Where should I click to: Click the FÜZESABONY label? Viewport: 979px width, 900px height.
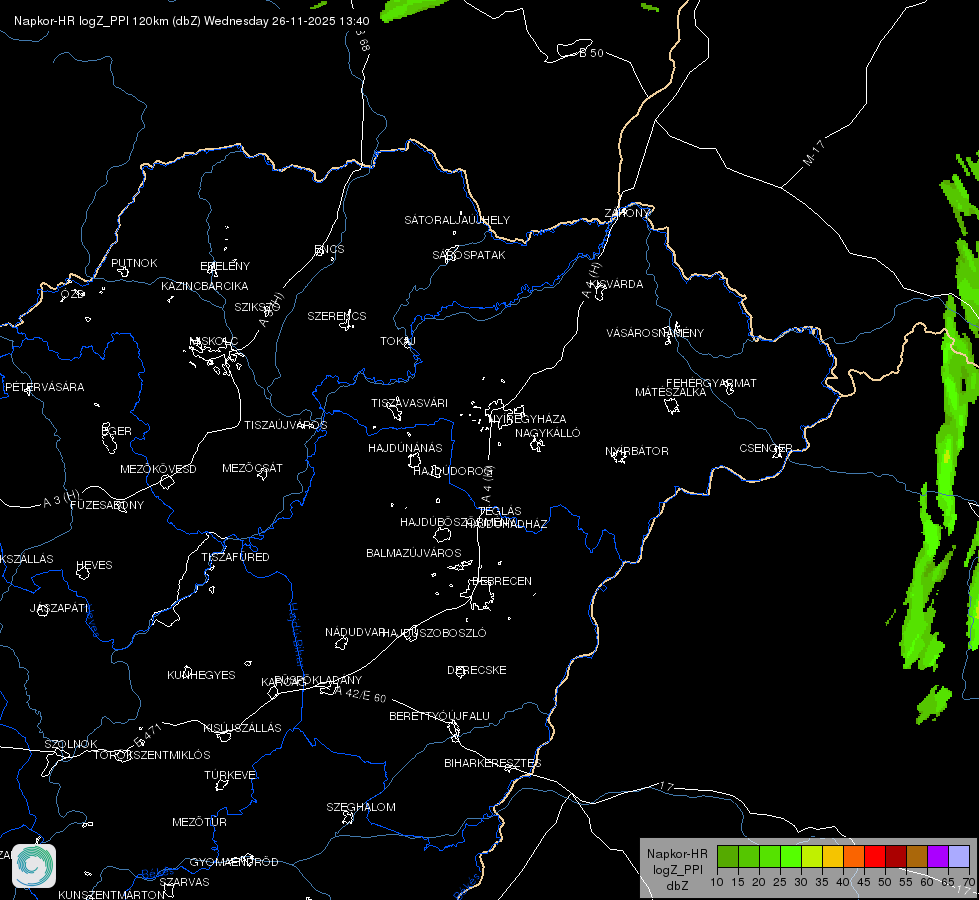(107, 505)
